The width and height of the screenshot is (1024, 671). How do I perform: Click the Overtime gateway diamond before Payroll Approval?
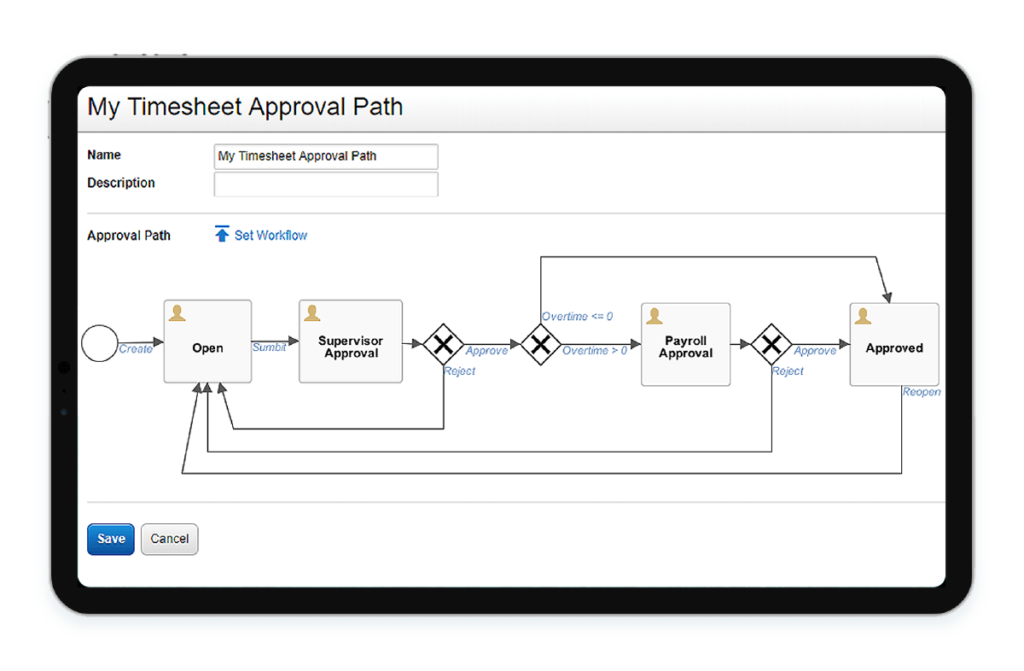(x=540, y=345)
